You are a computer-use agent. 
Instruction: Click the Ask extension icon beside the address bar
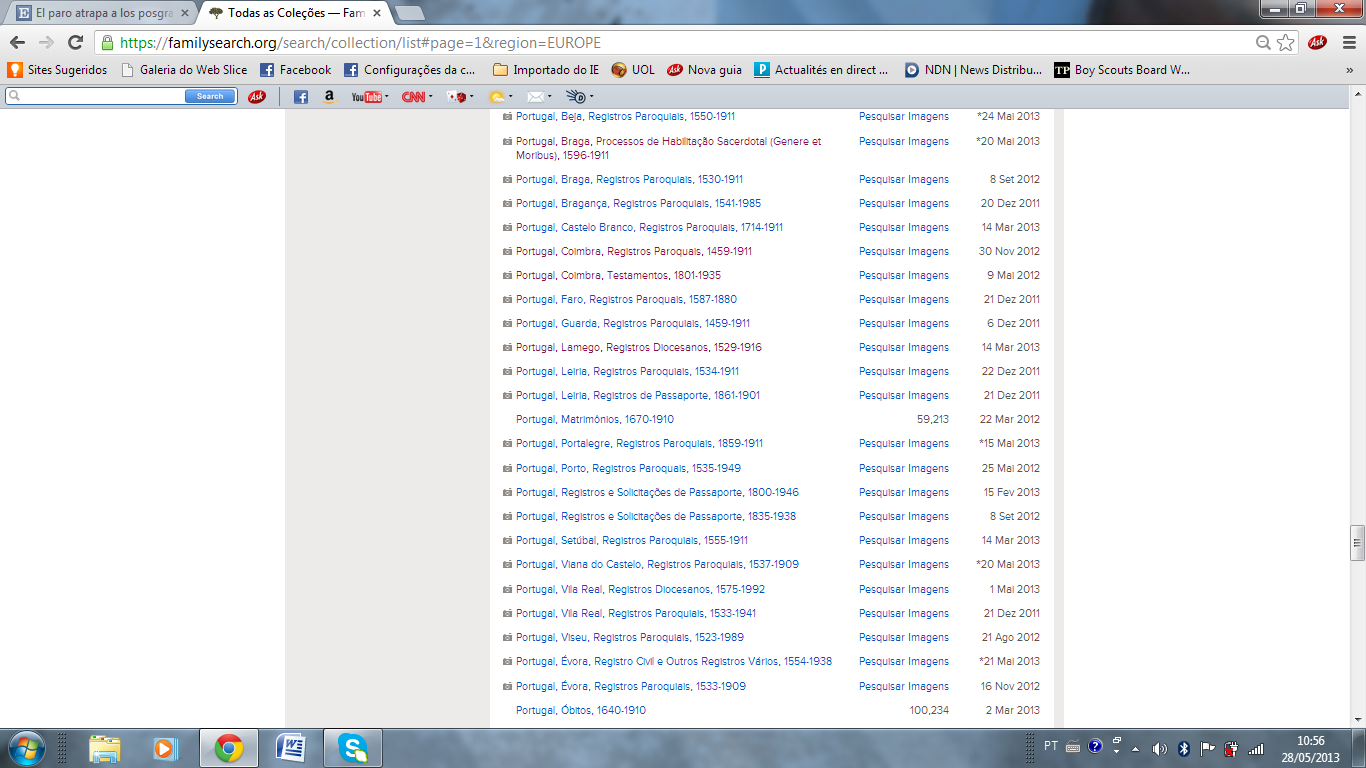point(1317,43)
